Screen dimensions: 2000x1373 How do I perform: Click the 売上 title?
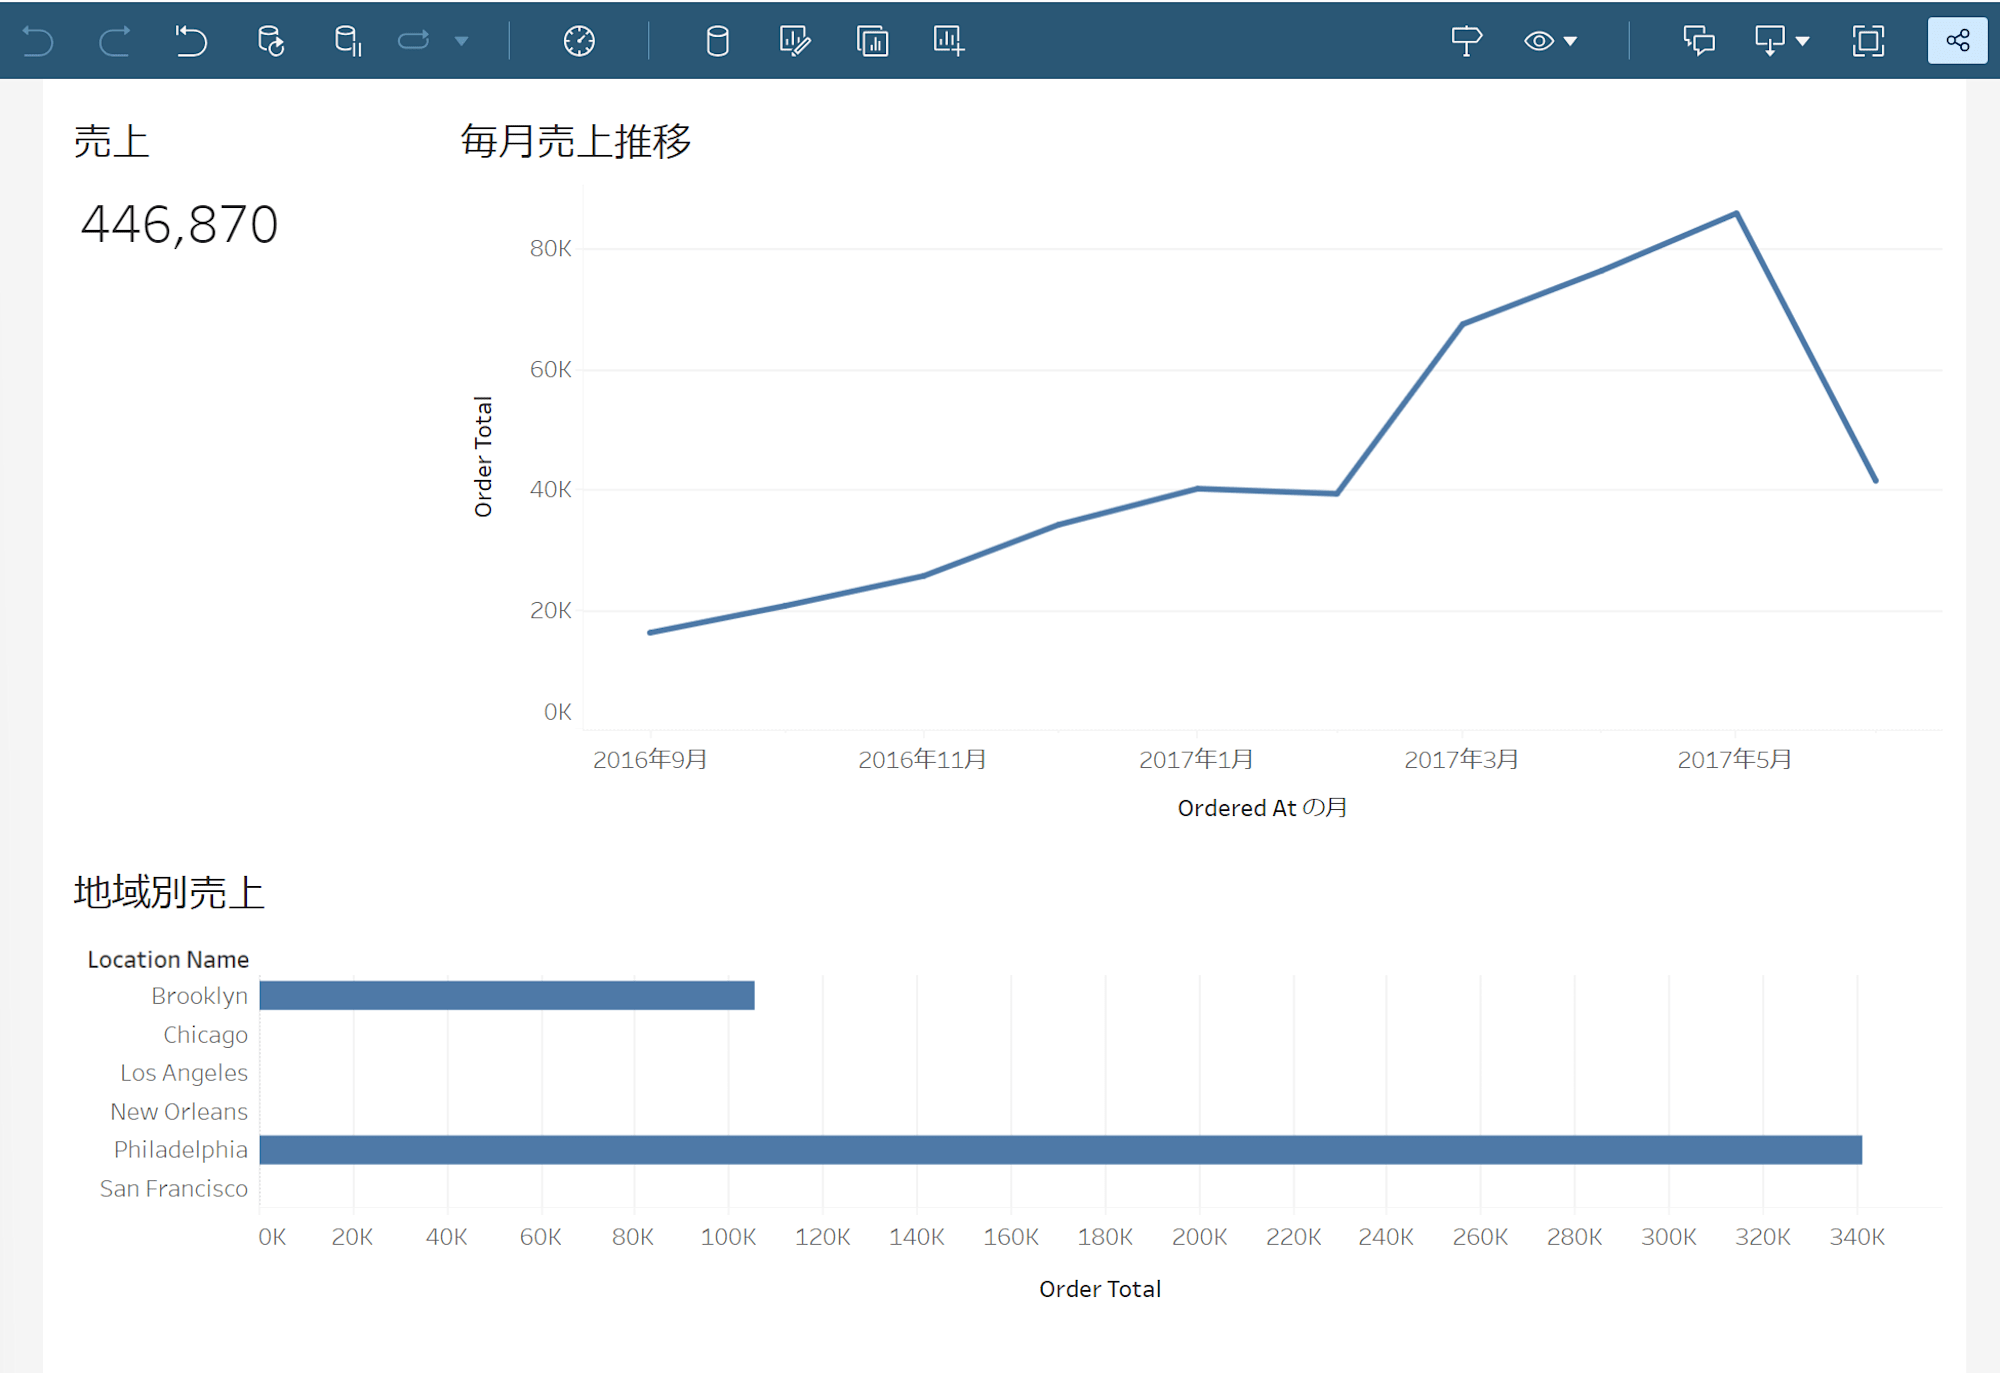pyautogui.click(x=111, y=141)
